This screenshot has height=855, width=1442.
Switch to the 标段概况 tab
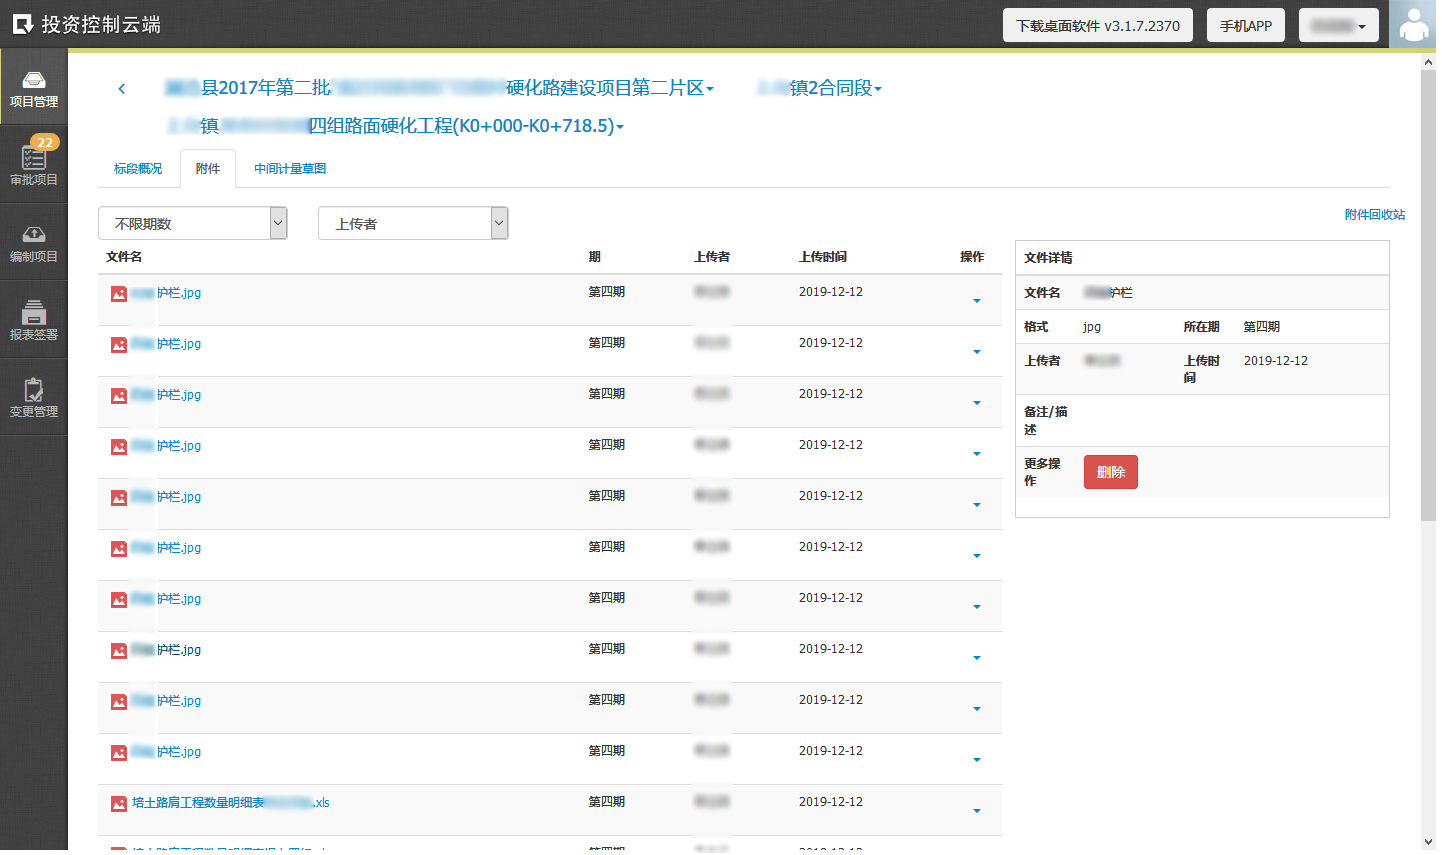coord(138,169)
